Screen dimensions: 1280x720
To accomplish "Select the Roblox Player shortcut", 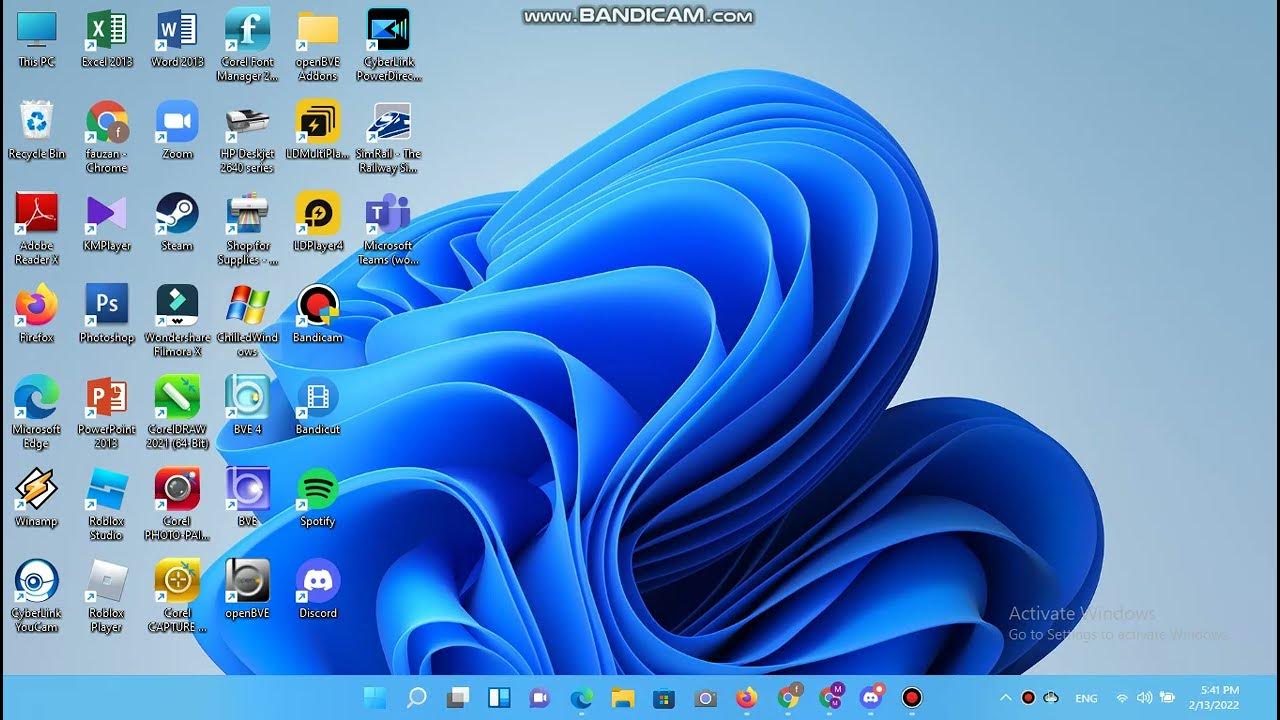I will tap(107, 598).
